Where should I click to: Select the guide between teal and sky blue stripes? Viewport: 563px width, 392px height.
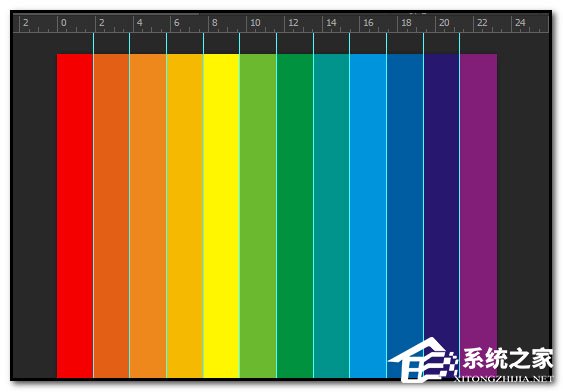pos(349,205)
